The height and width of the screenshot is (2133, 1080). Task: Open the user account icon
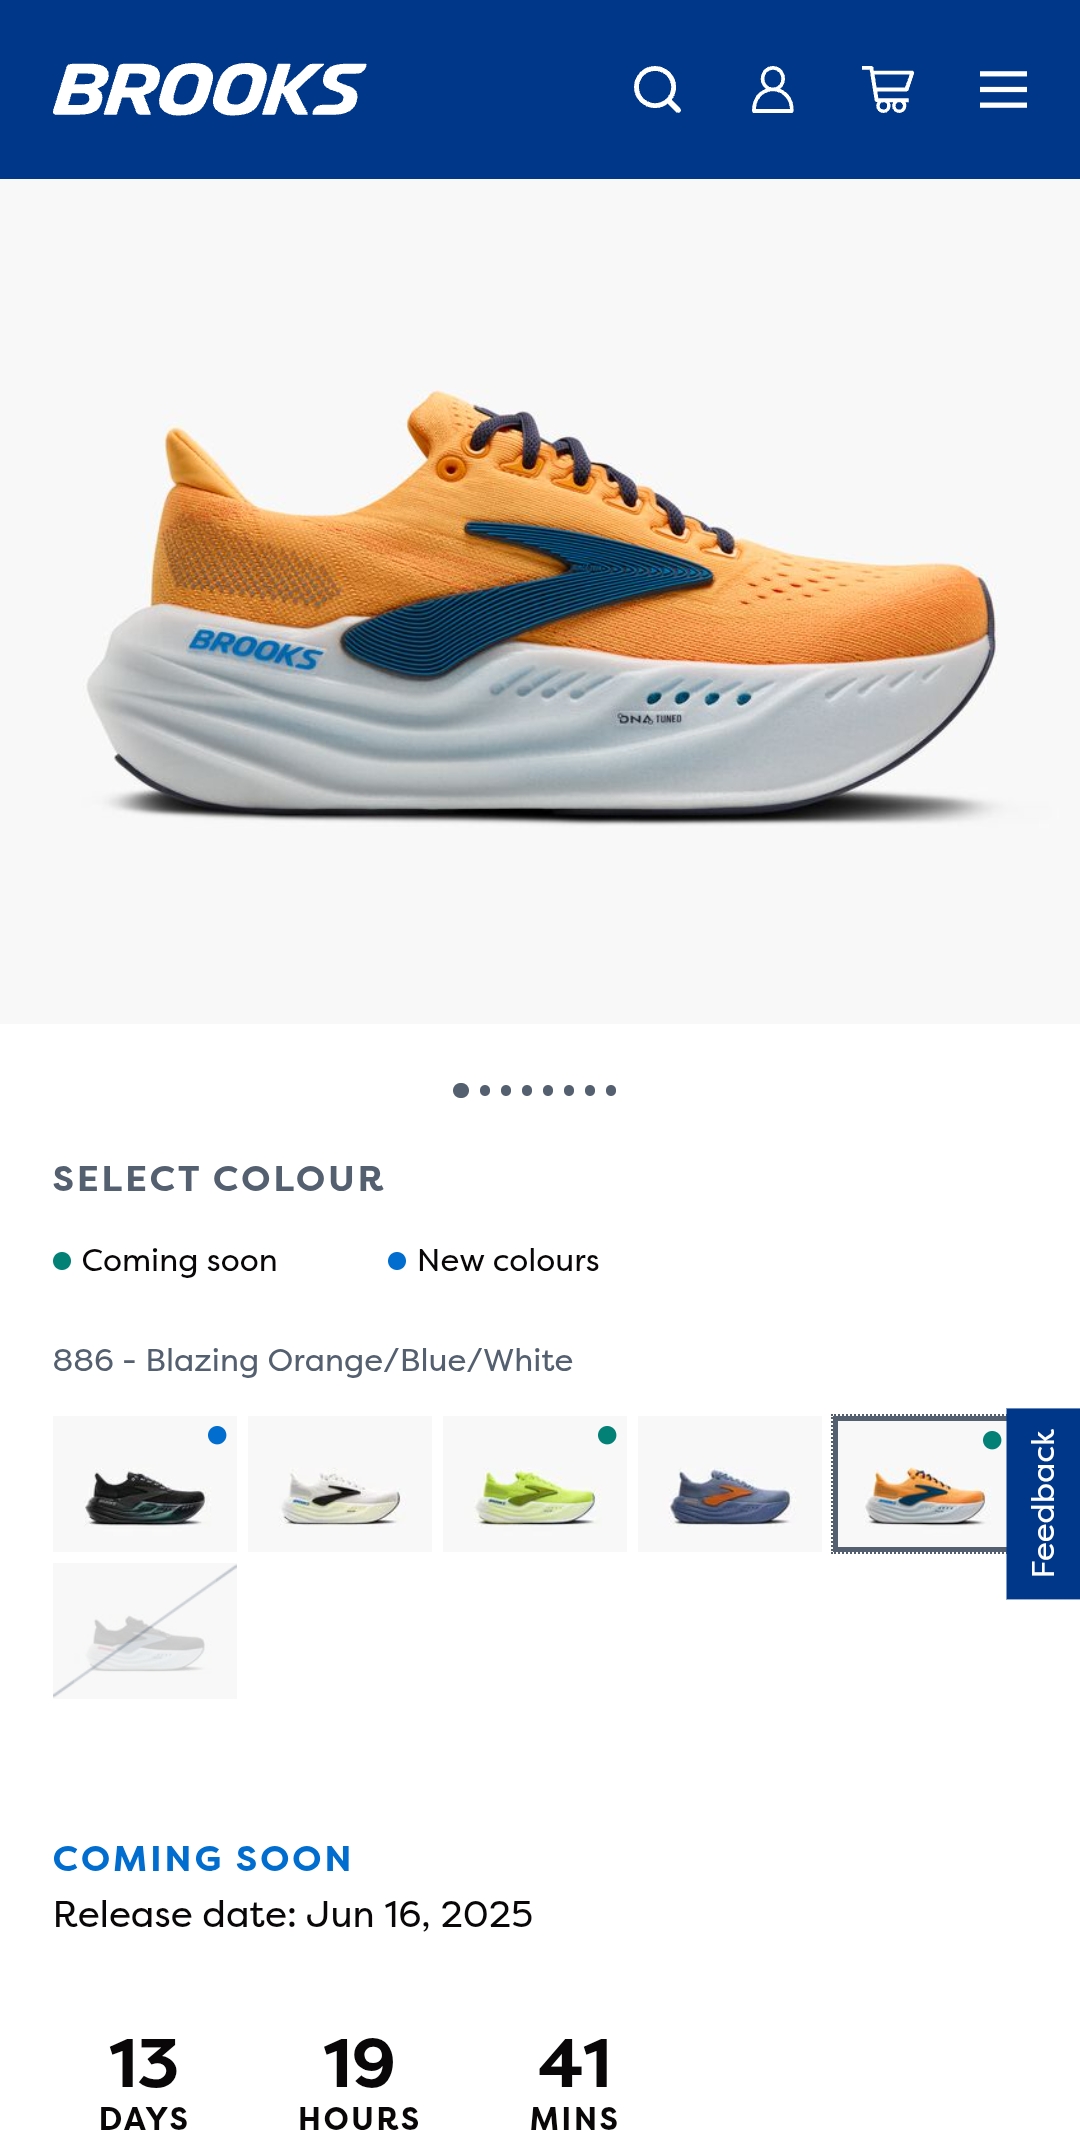773,90
